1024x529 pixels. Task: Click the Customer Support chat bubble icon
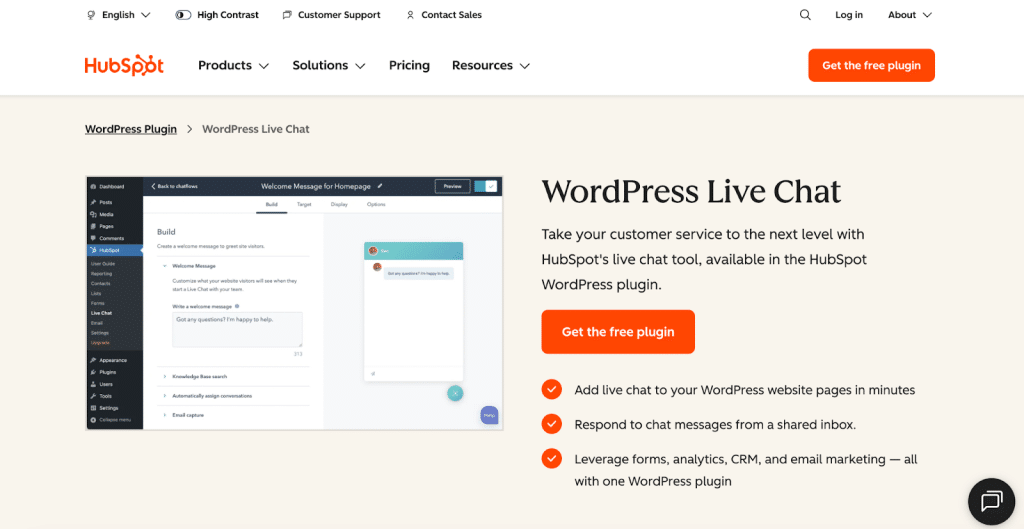(x=287, y=14)
